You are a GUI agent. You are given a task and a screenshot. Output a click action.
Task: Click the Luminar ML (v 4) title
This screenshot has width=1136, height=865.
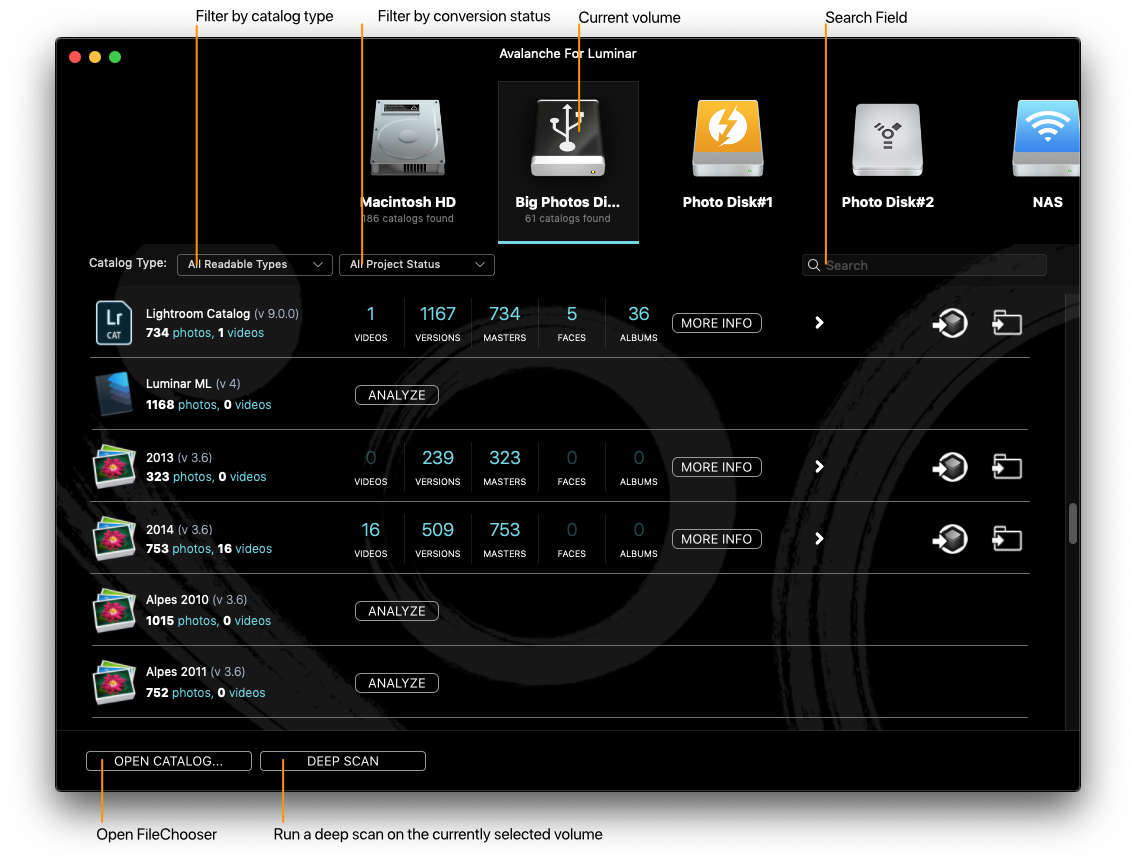click(193, 384)
